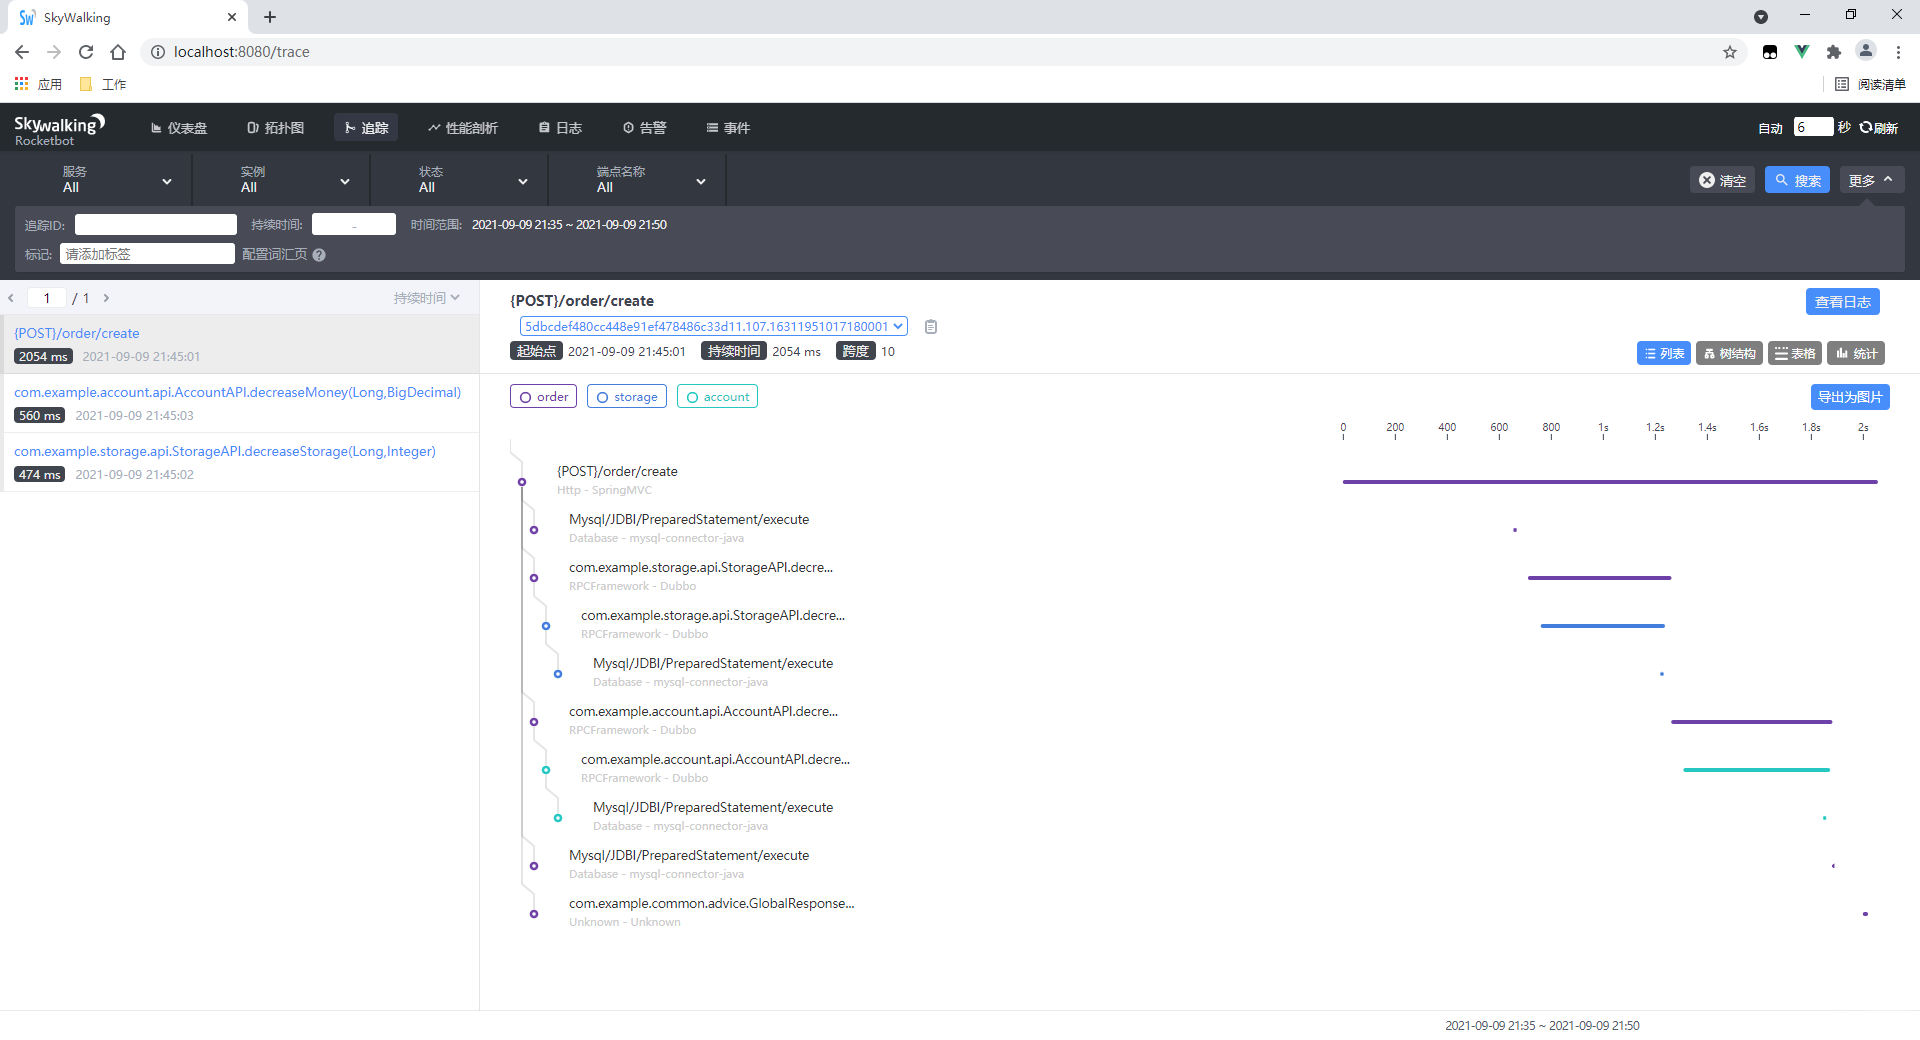Toggle auto refresh switch
The height and width of the screenshot is (1040, 1920).
point(1770,128)
